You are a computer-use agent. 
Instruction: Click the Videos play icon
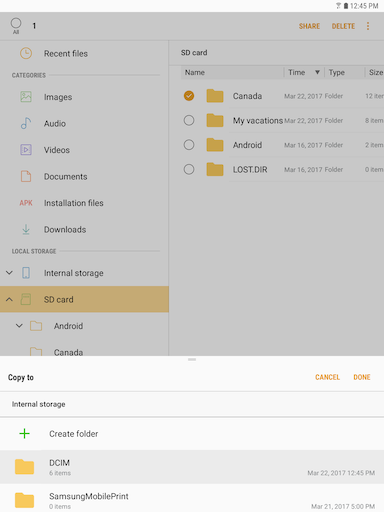pyautogui.click(x=26, y=150)
